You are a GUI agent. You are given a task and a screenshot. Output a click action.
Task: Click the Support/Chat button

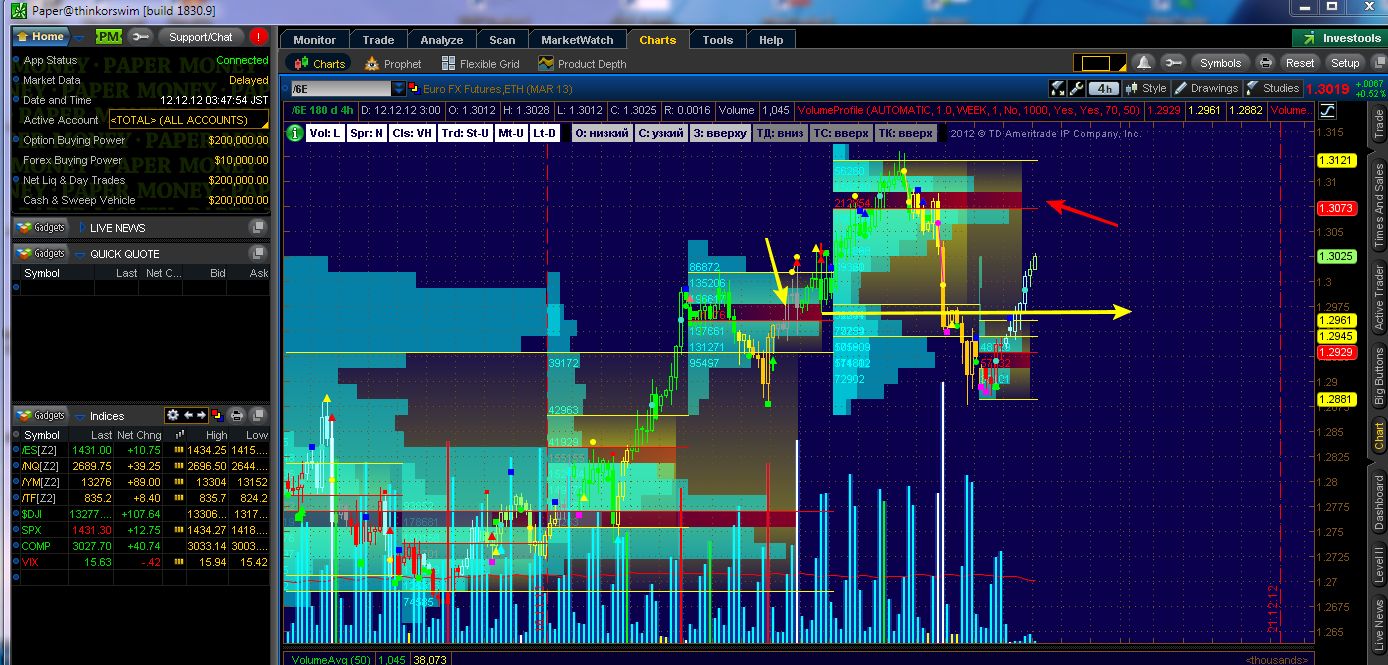200,37
